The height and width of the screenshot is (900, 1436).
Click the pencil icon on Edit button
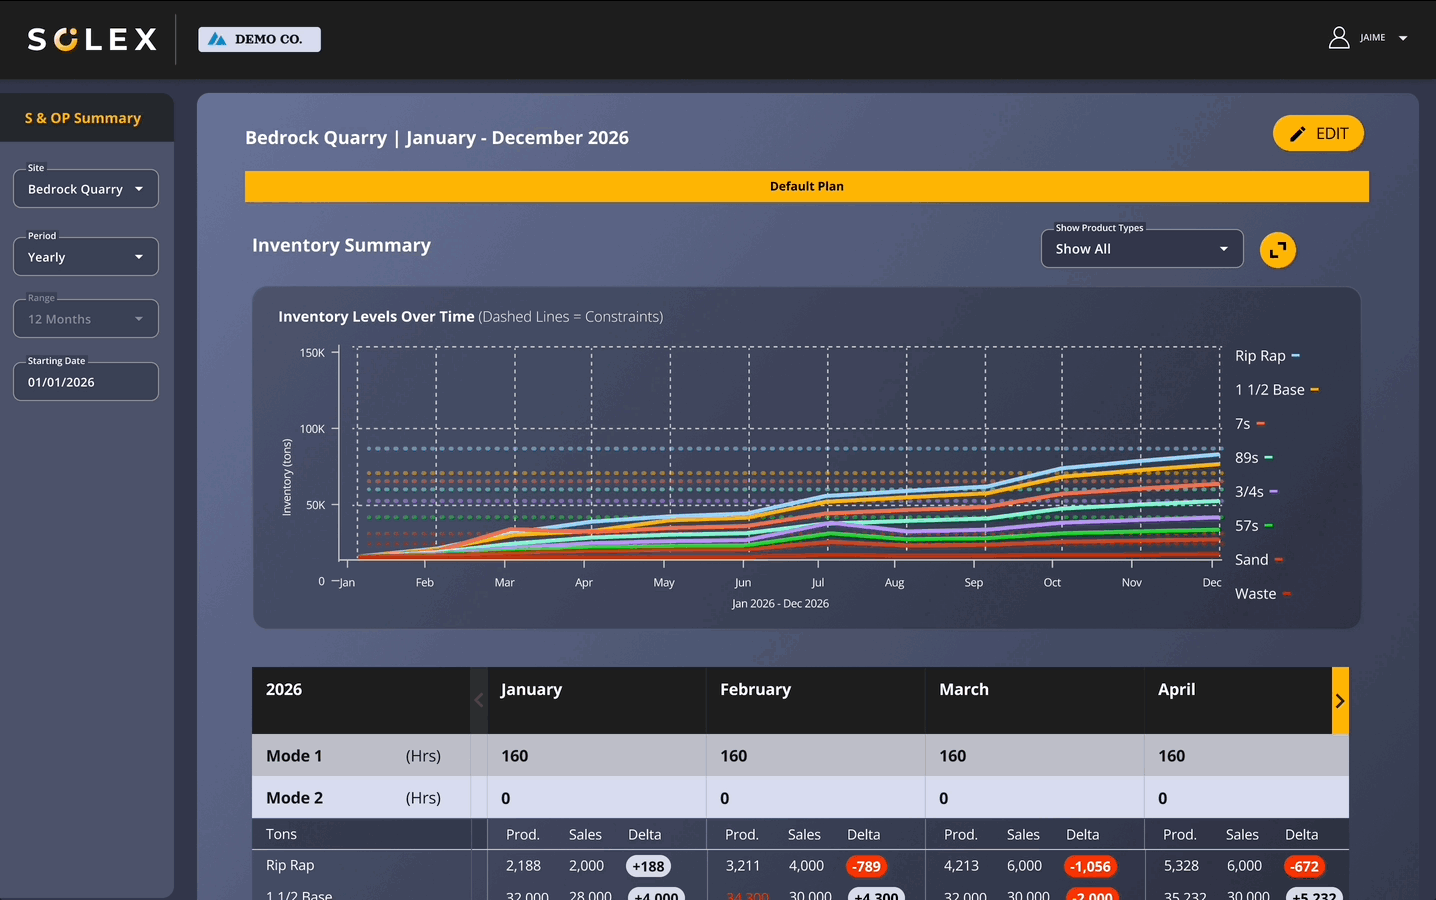[x=1297, y=134]
